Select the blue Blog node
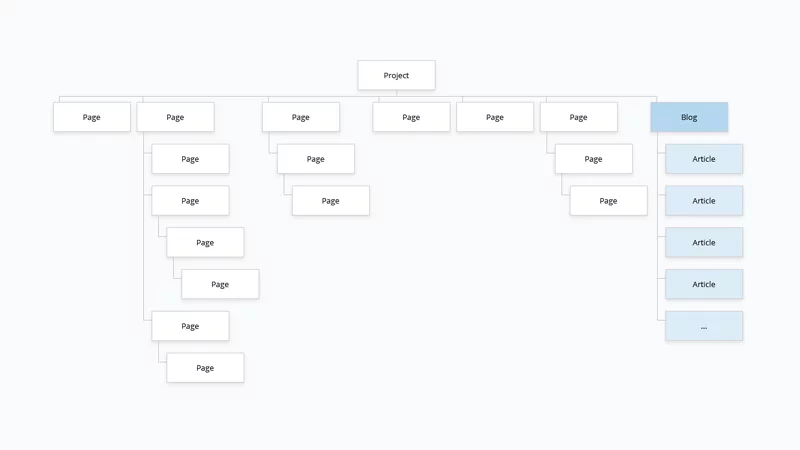The image size is (800, 450). (x=689, y=117)
